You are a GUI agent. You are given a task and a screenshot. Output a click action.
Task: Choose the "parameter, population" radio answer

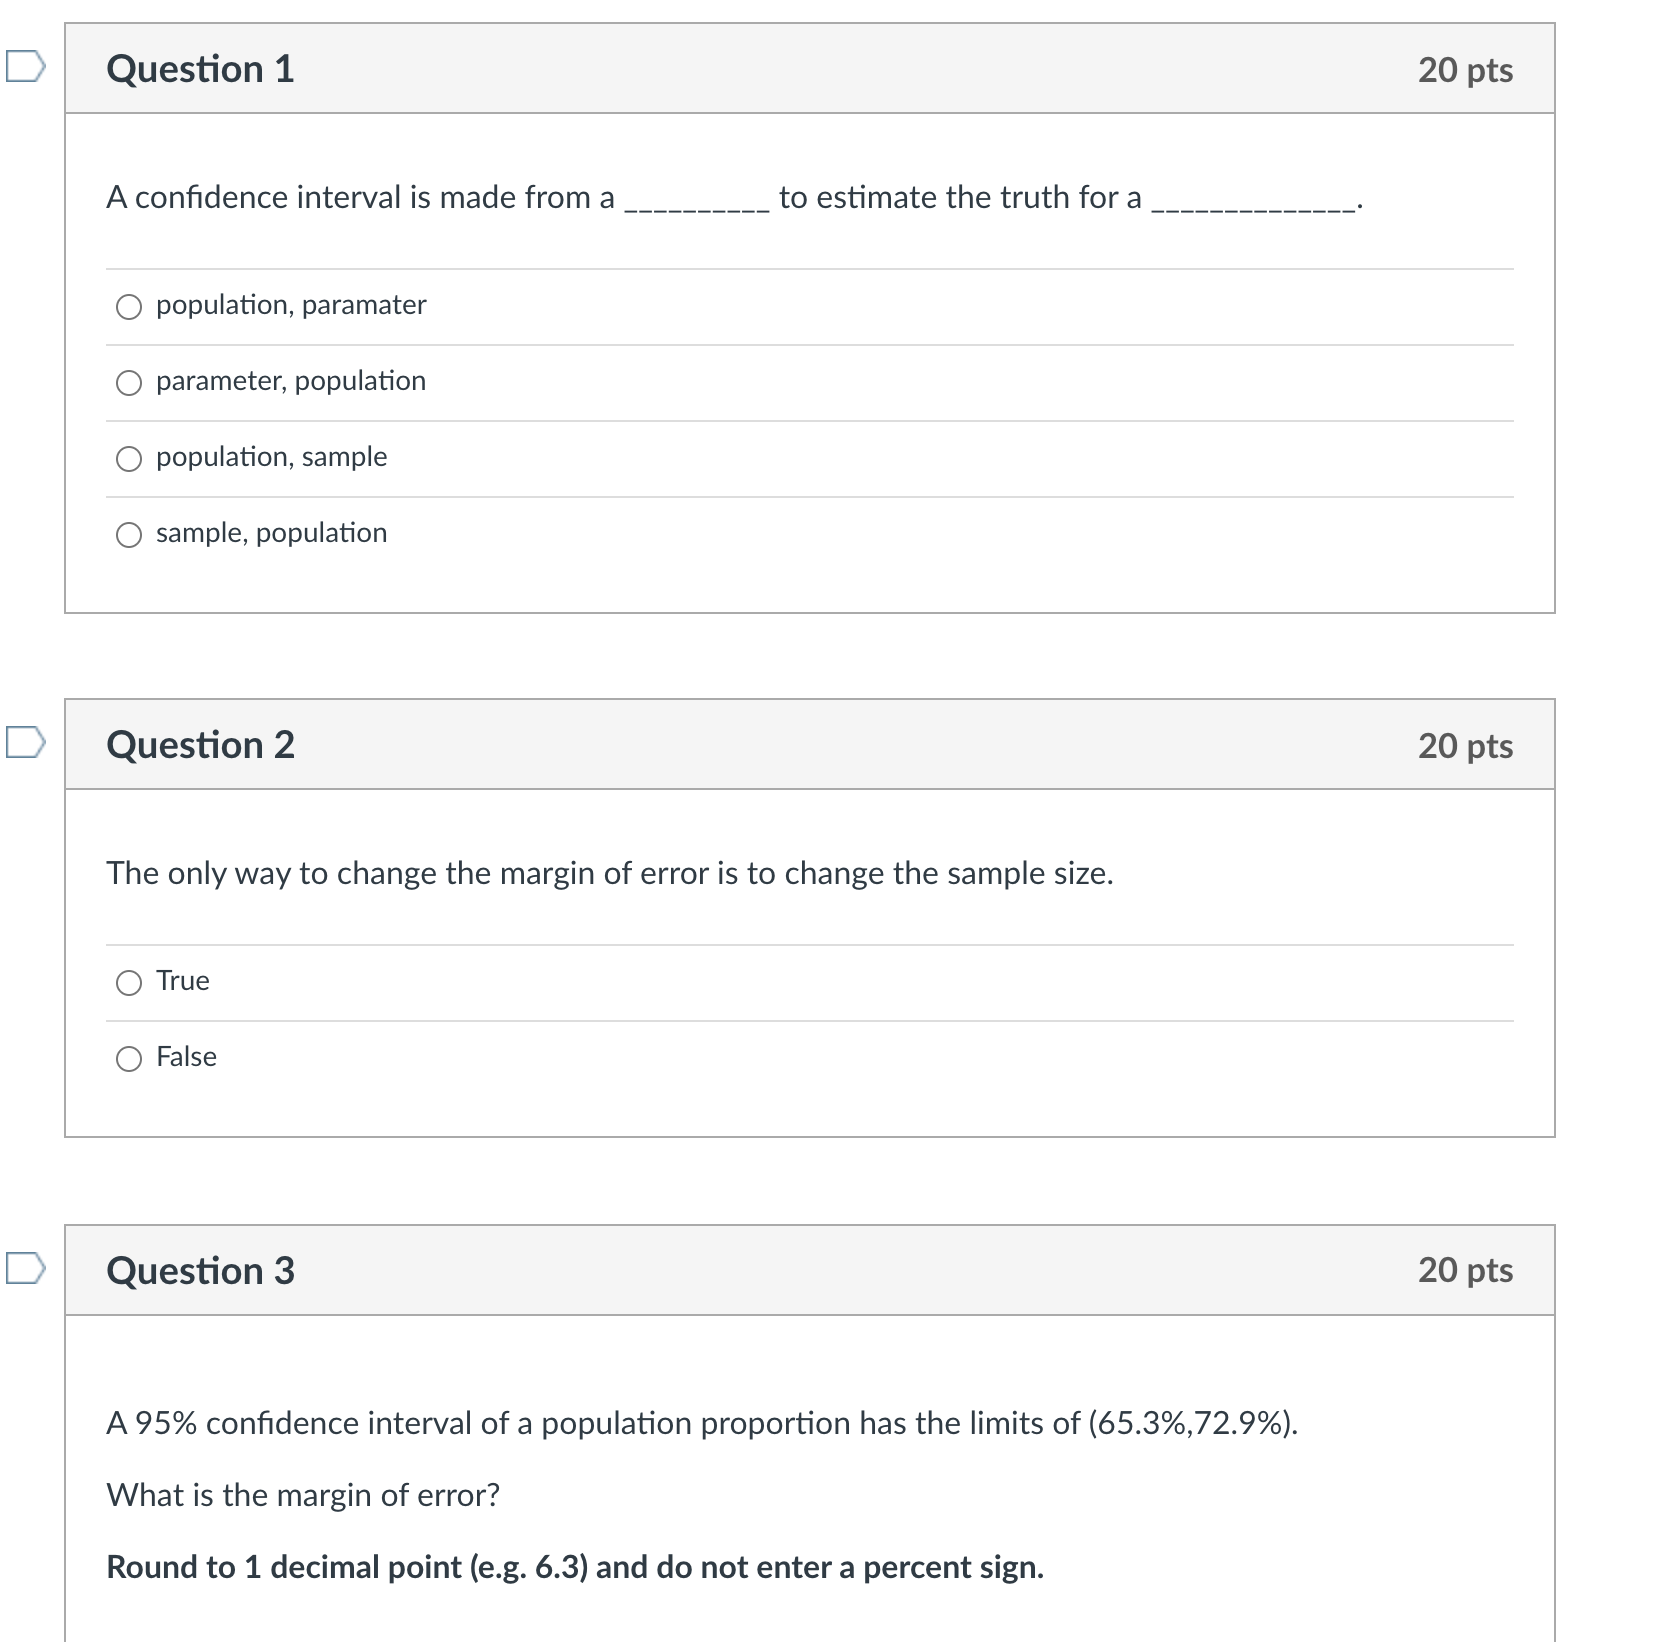click(129, 383)
